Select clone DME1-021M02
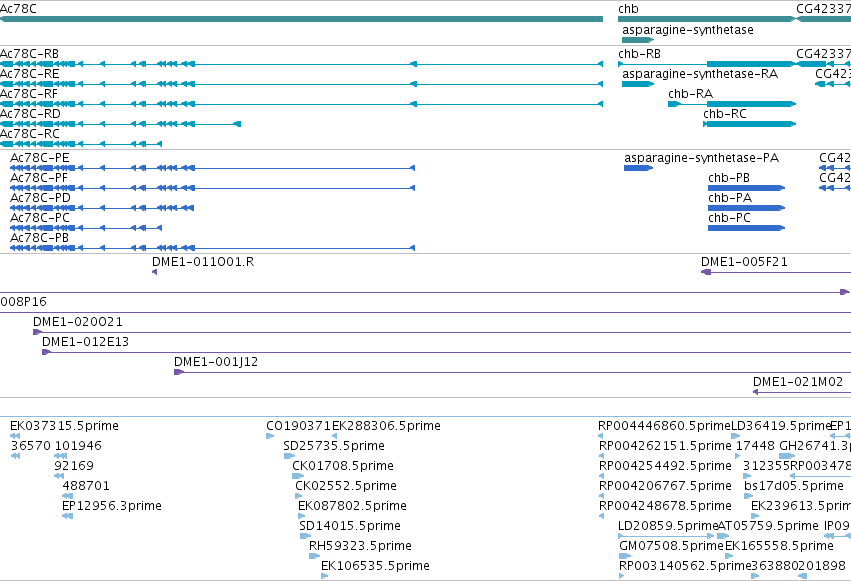 [x=802, y=392]
